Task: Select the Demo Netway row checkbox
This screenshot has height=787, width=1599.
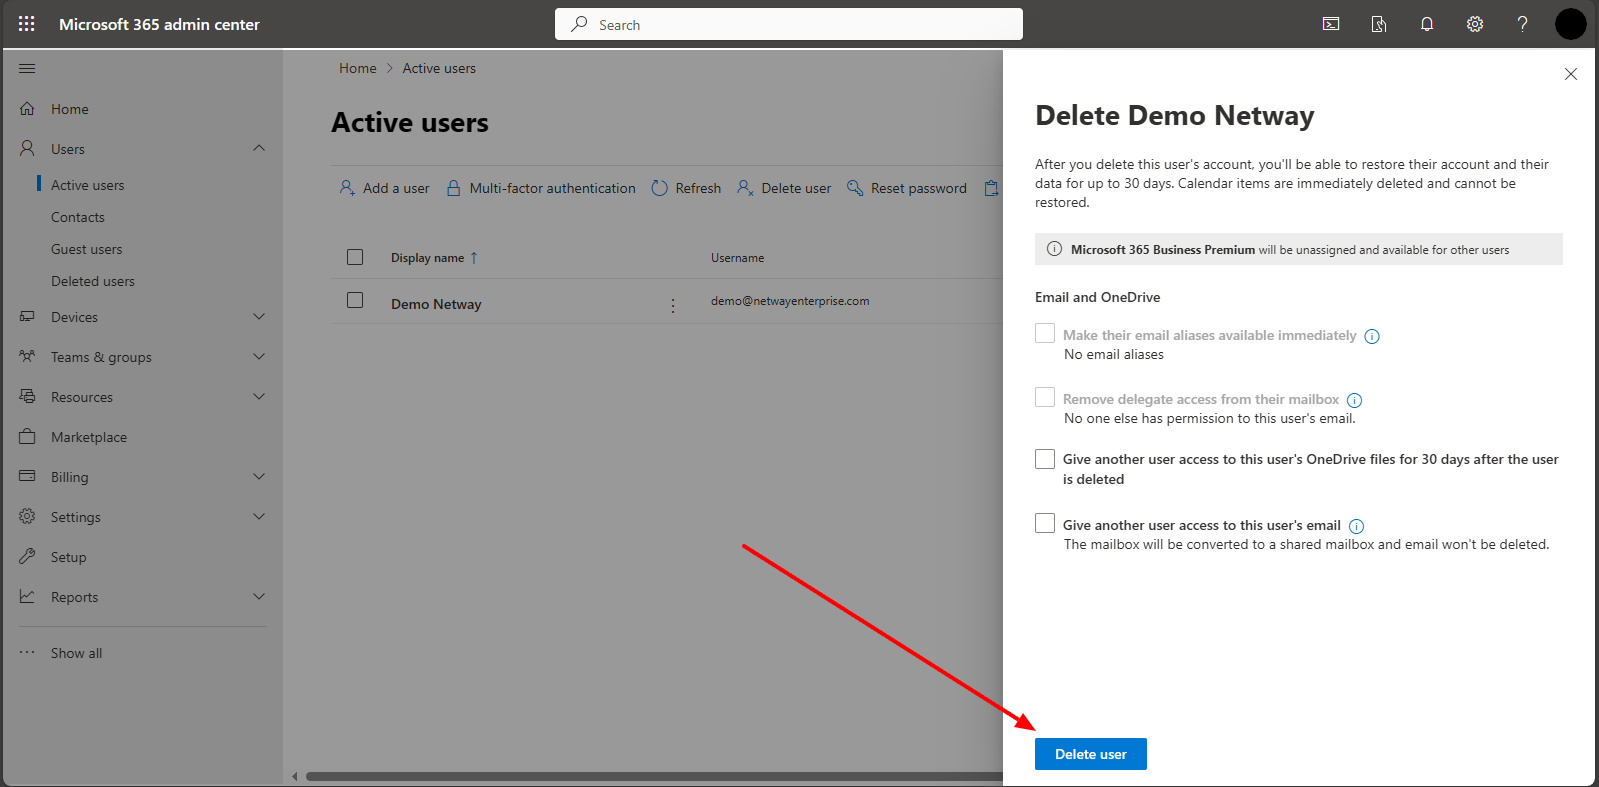Action: point(355,300)
